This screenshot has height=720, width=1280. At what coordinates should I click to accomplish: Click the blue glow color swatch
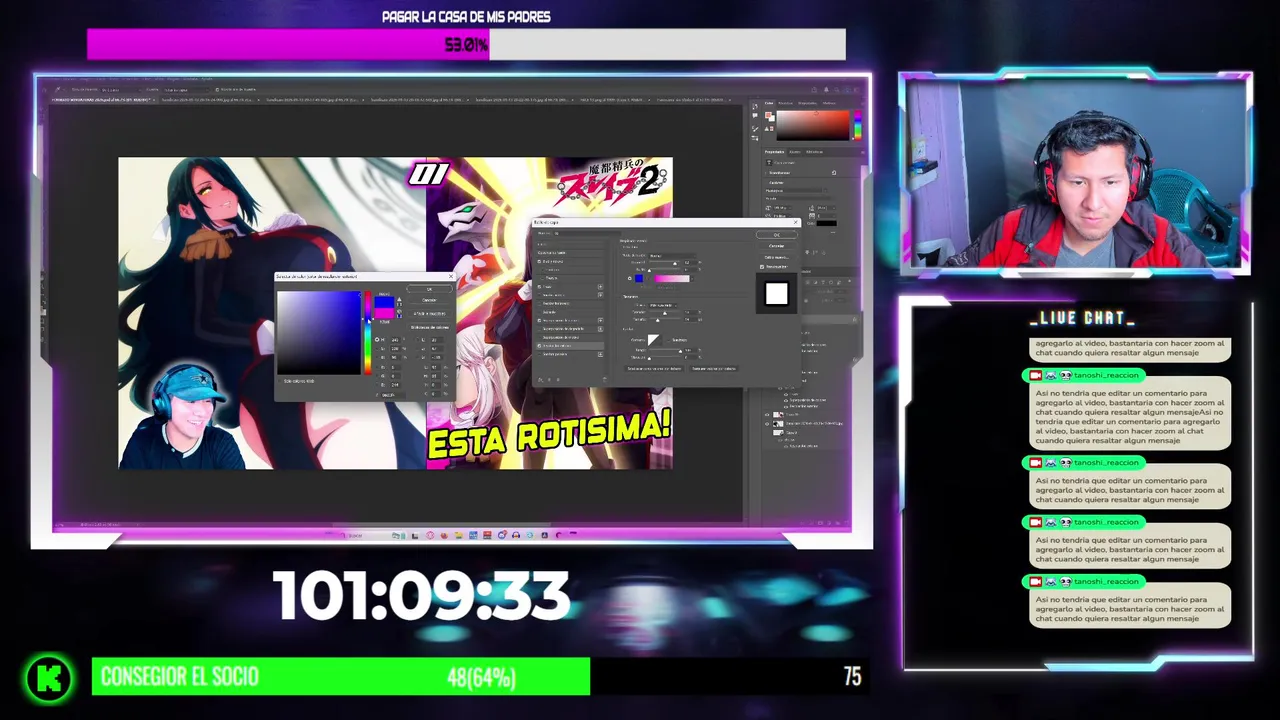pos(639,278)
